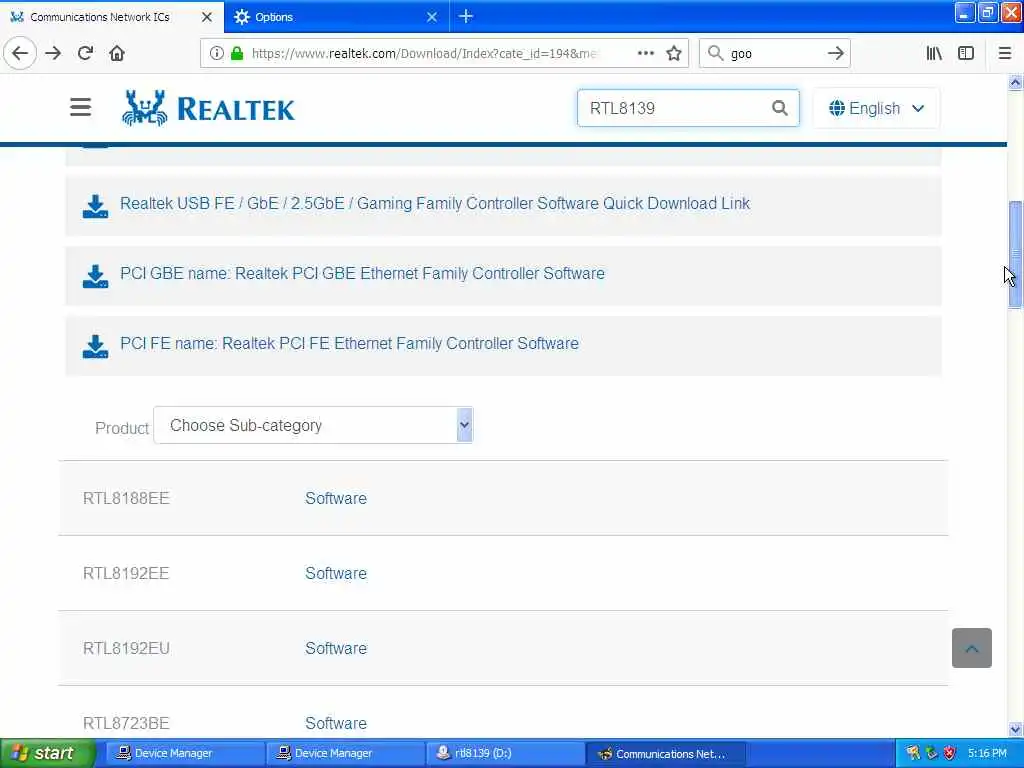Viewport: 1024px width, 768px height.
Task: Open Software link for RTL8188EE
Action: [336, 498]
